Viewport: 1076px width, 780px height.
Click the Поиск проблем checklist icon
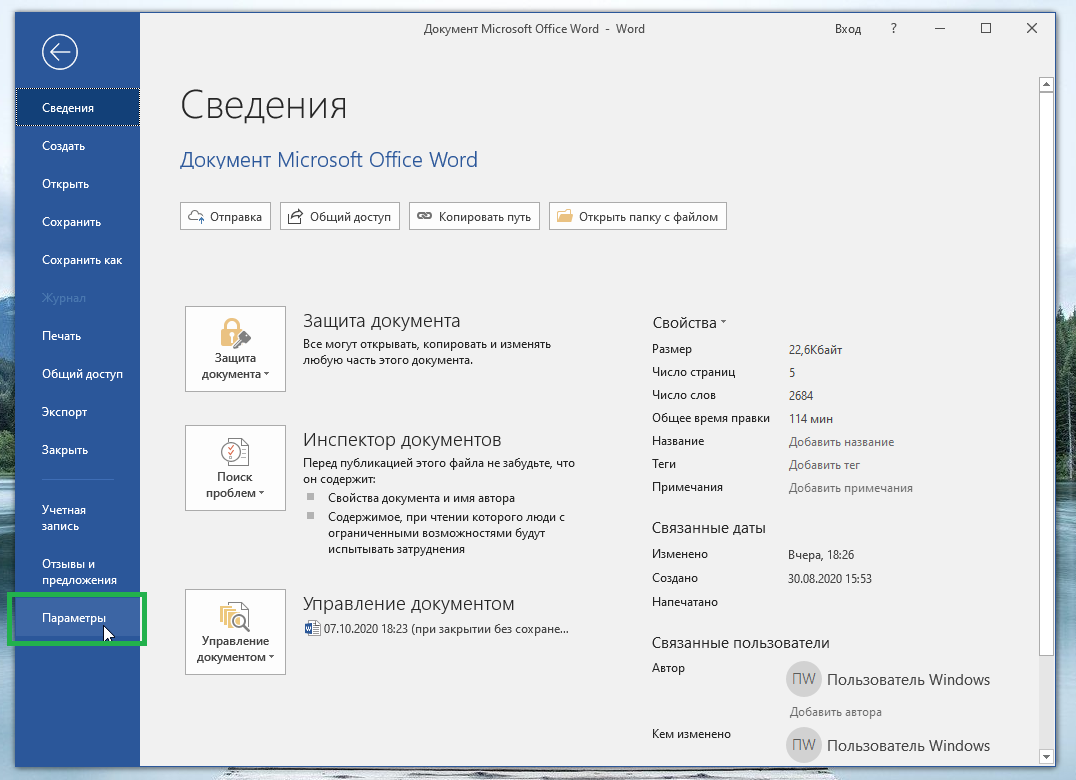click(x=235, y=452)
